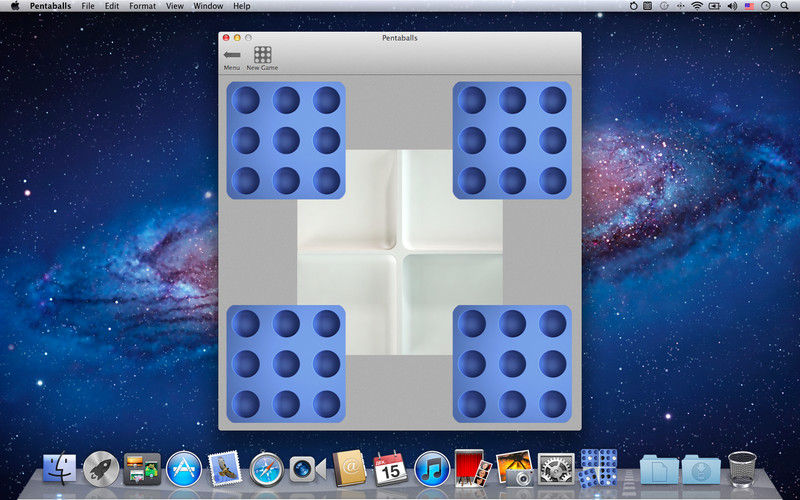This screenshot has height=500, width=800.
Task: Open the View menu
Action: (x=174, y=6)
